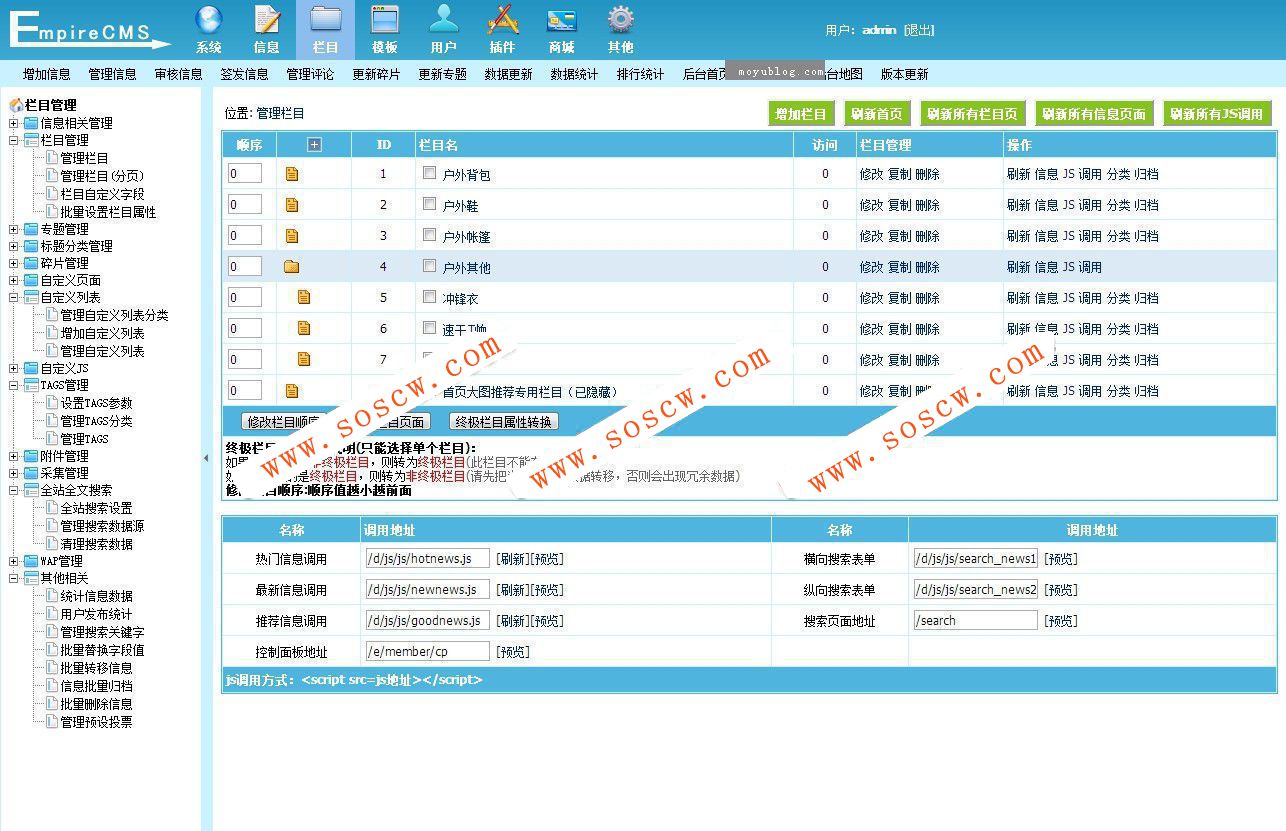Click the 增加栏目 button
Screen dimensions: 1286x831
[802, 114]
